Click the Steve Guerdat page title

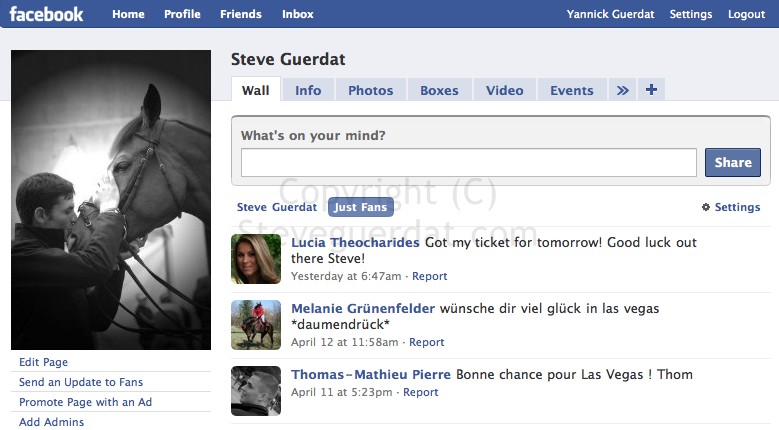pos(288,59)
